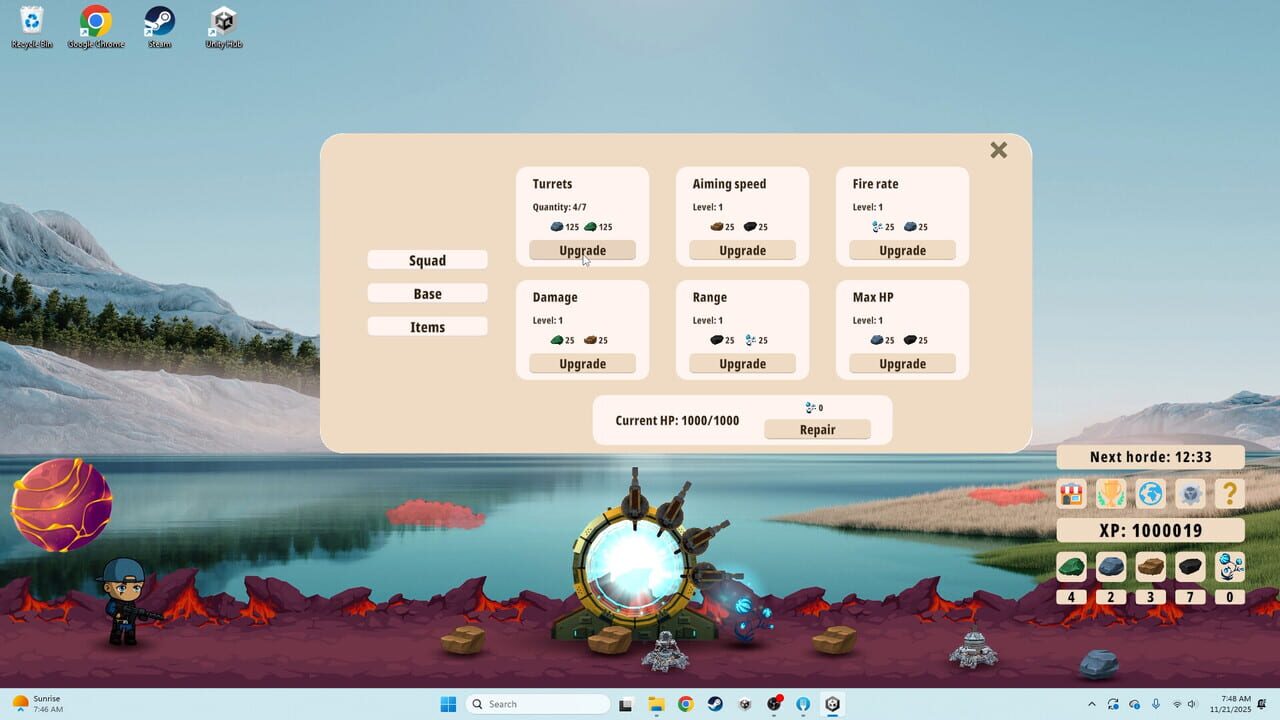Upgrade the Max HP stat
Image resolution: width=1280 pixels, height=720 pixels.
point(902,363)
